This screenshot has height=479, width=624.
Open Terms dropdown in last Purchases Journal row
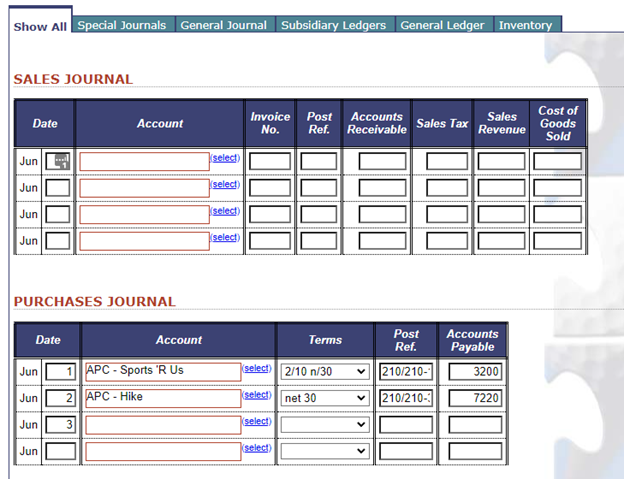tap(325, 451)
